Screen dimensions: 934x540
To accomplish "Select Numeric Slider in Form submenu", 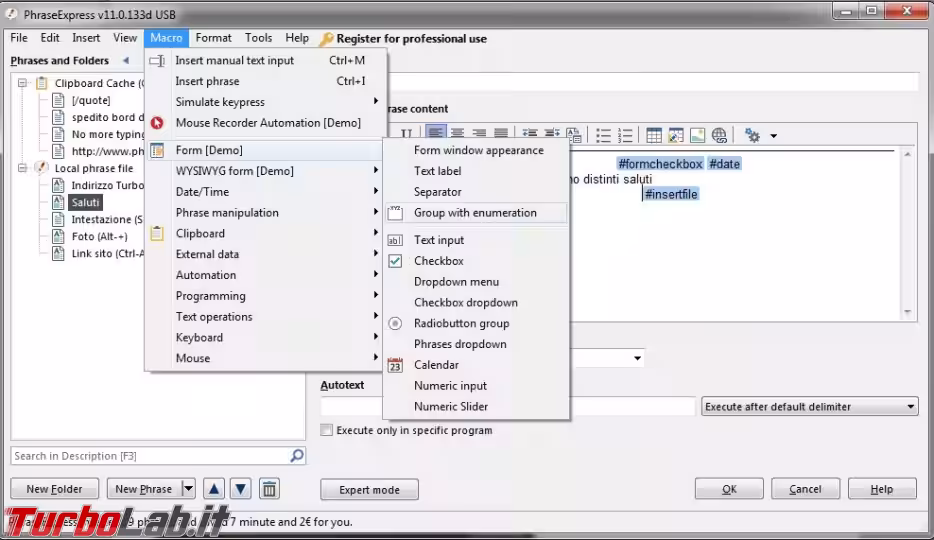I will pos(476,407).
